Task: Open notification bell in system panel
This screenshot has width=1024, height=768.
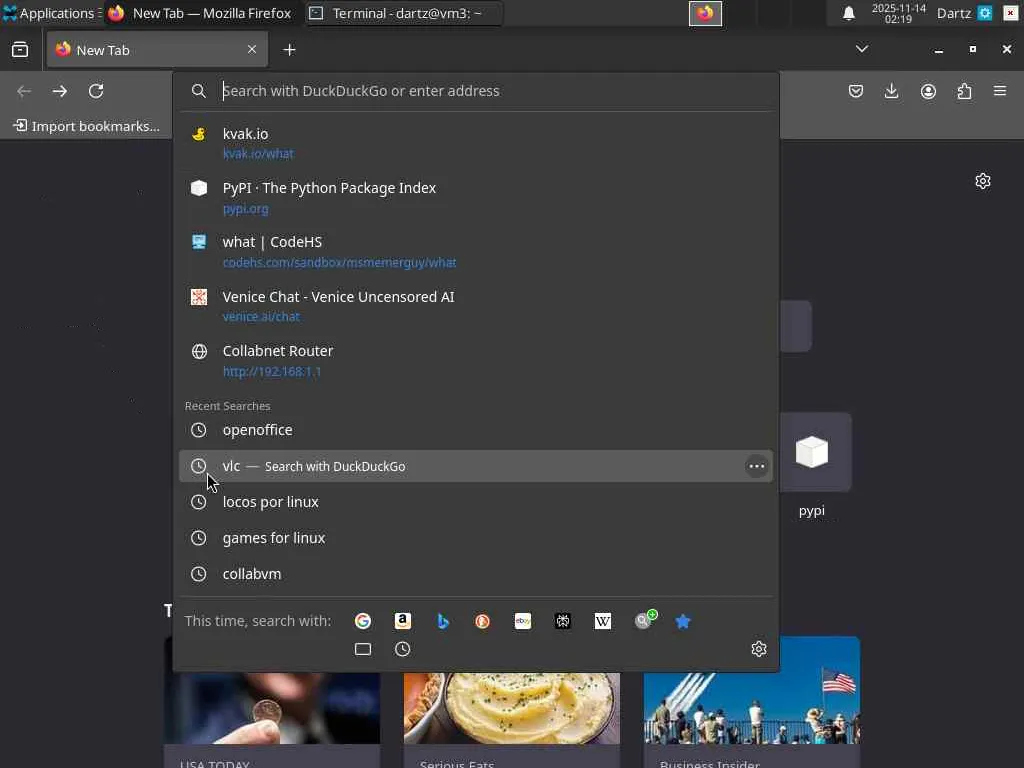Action: click(848, 13)
